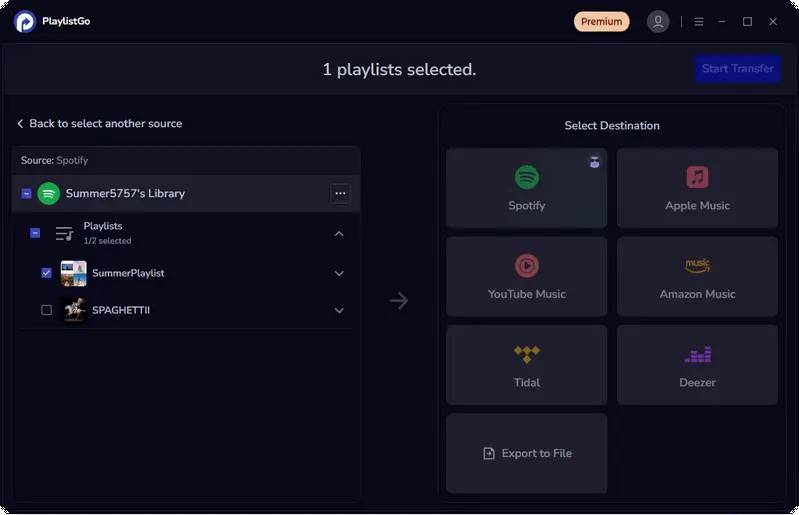Minimize the PlaylistGo window
This screenshot has height=515, width=799.
(722, 21)
